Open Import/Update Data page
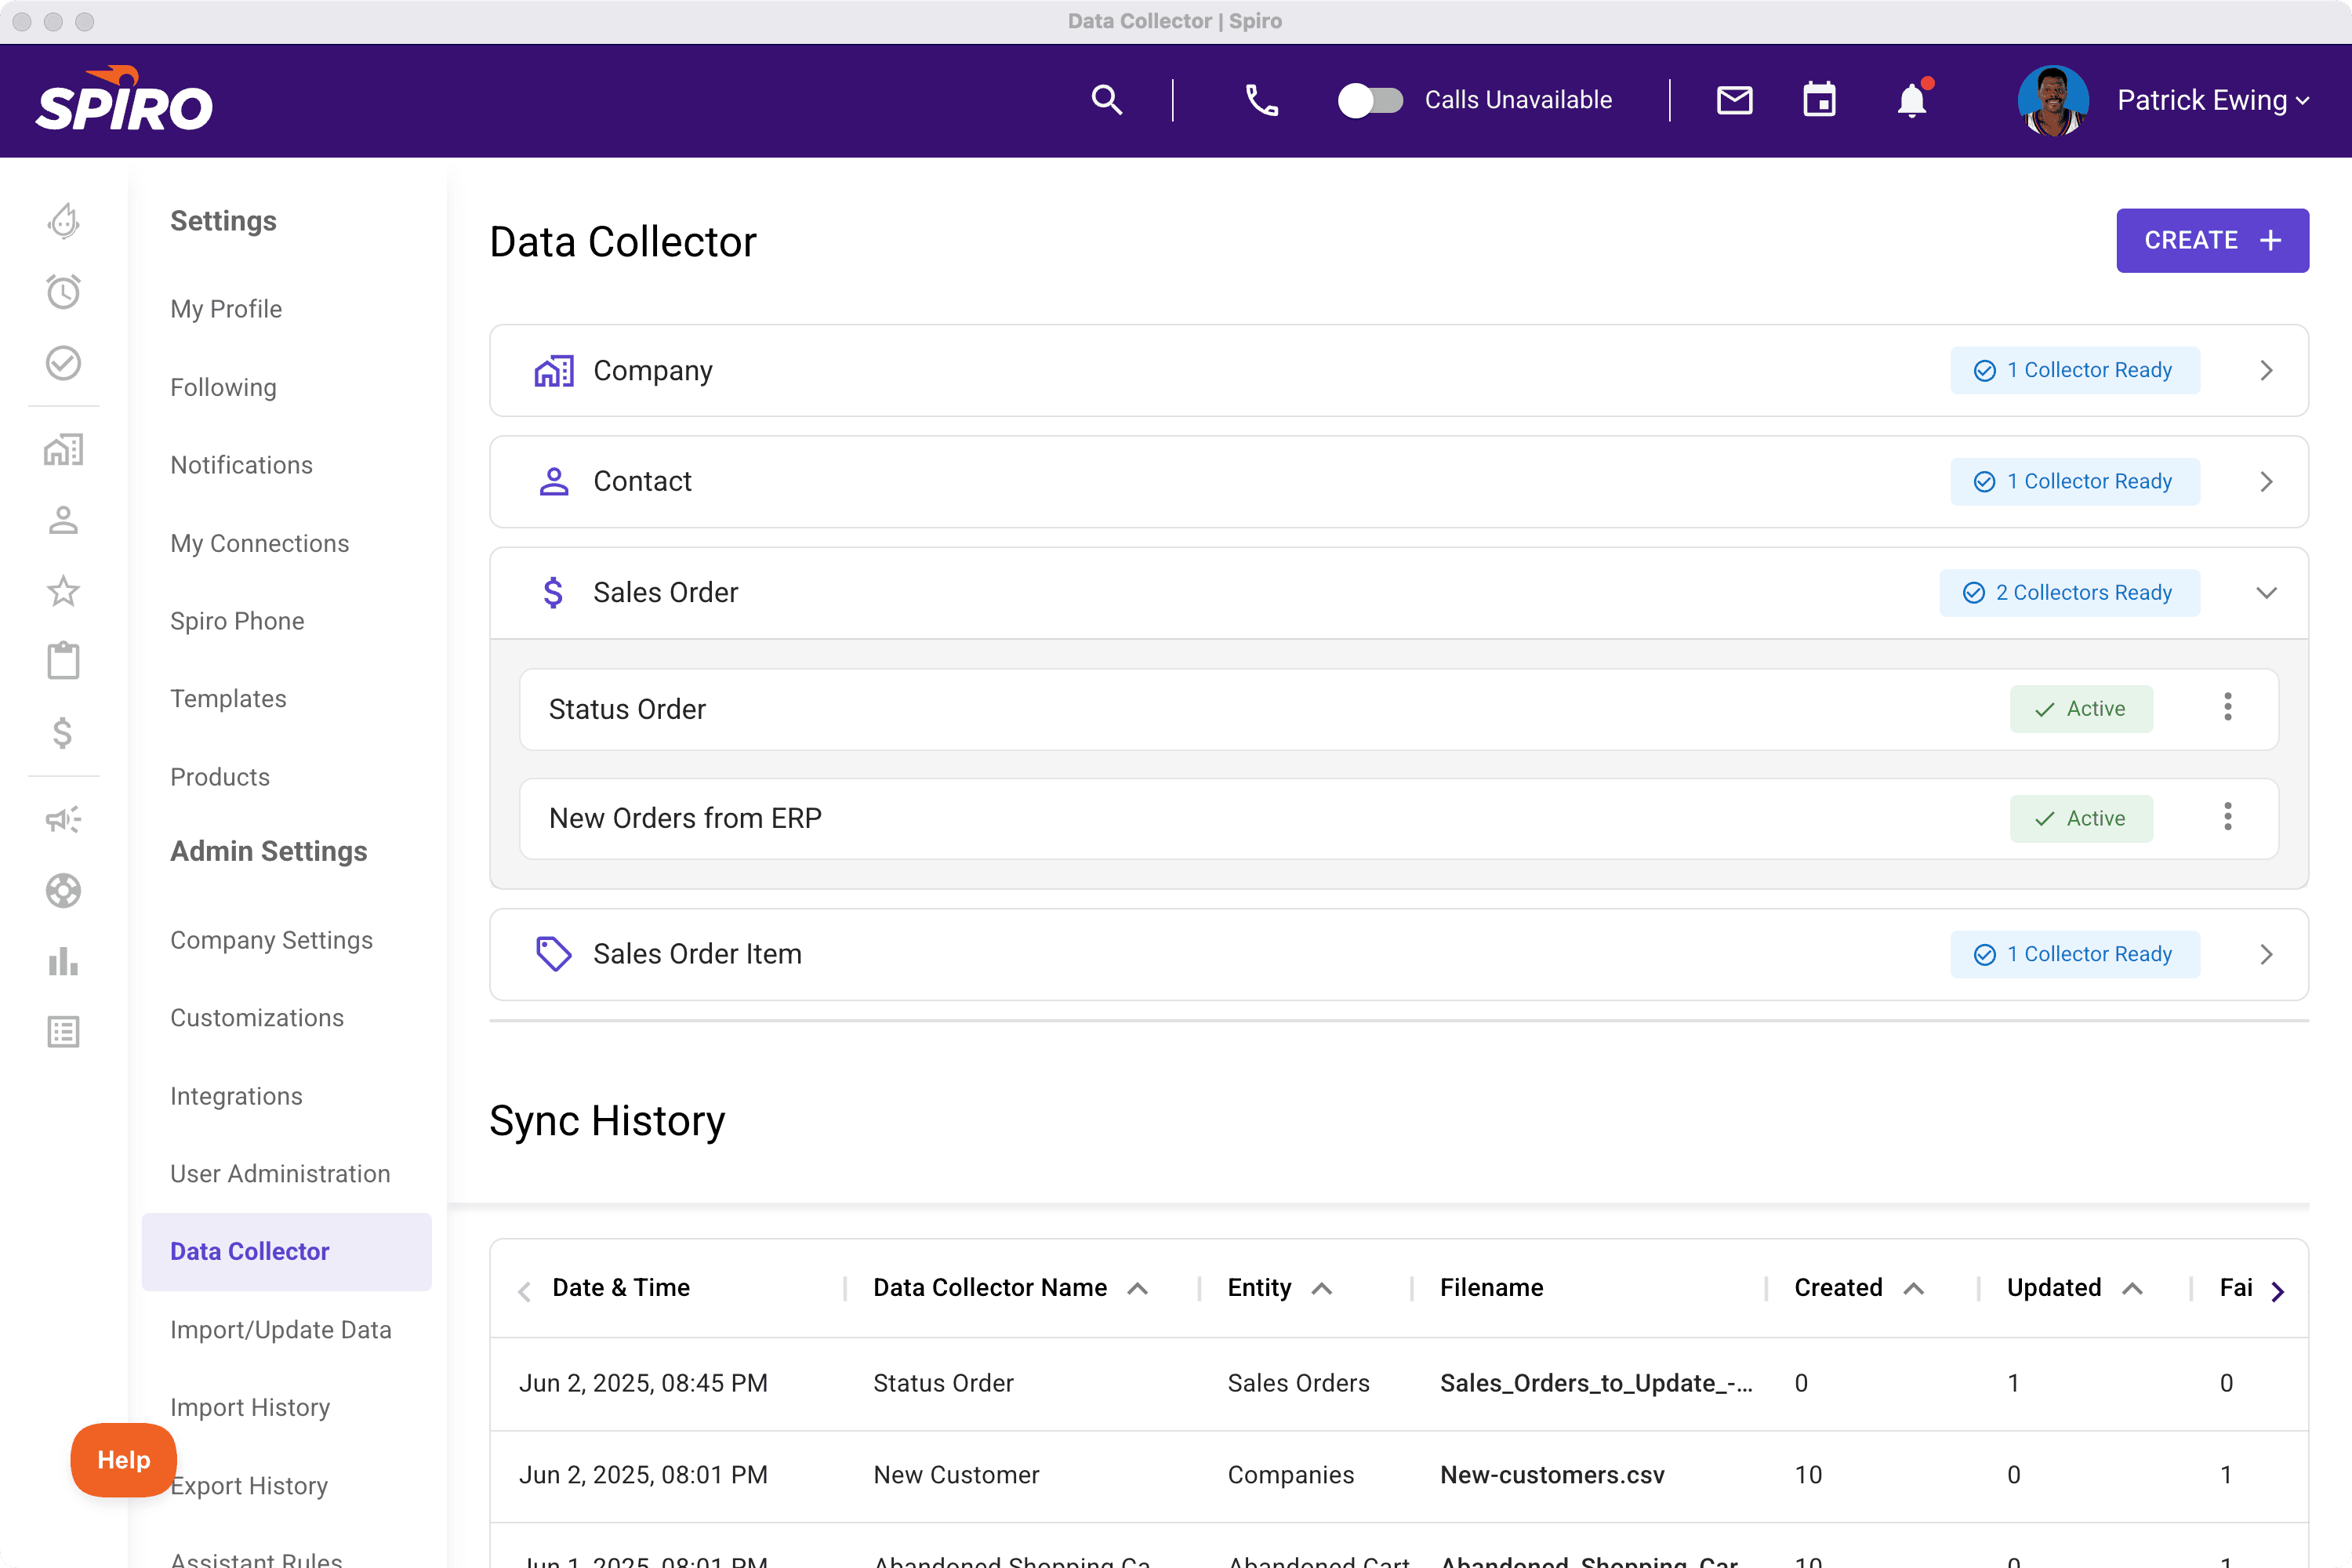The height and width of the screenshot is (1568, 2352). click(281, 1330)
